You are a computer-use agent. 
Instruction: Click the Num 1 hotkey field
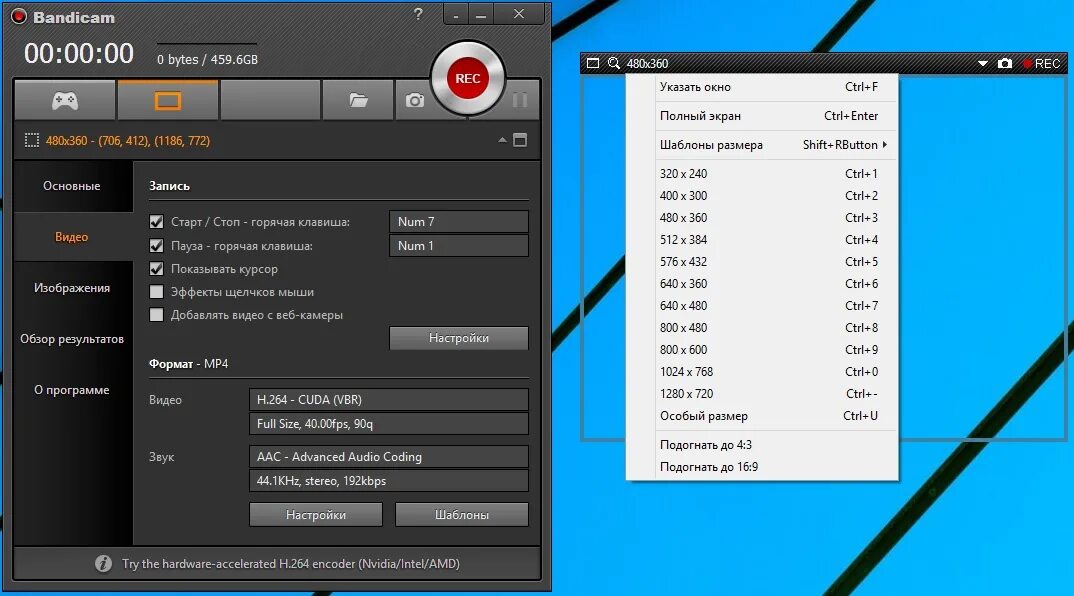(x=459, y=245)
